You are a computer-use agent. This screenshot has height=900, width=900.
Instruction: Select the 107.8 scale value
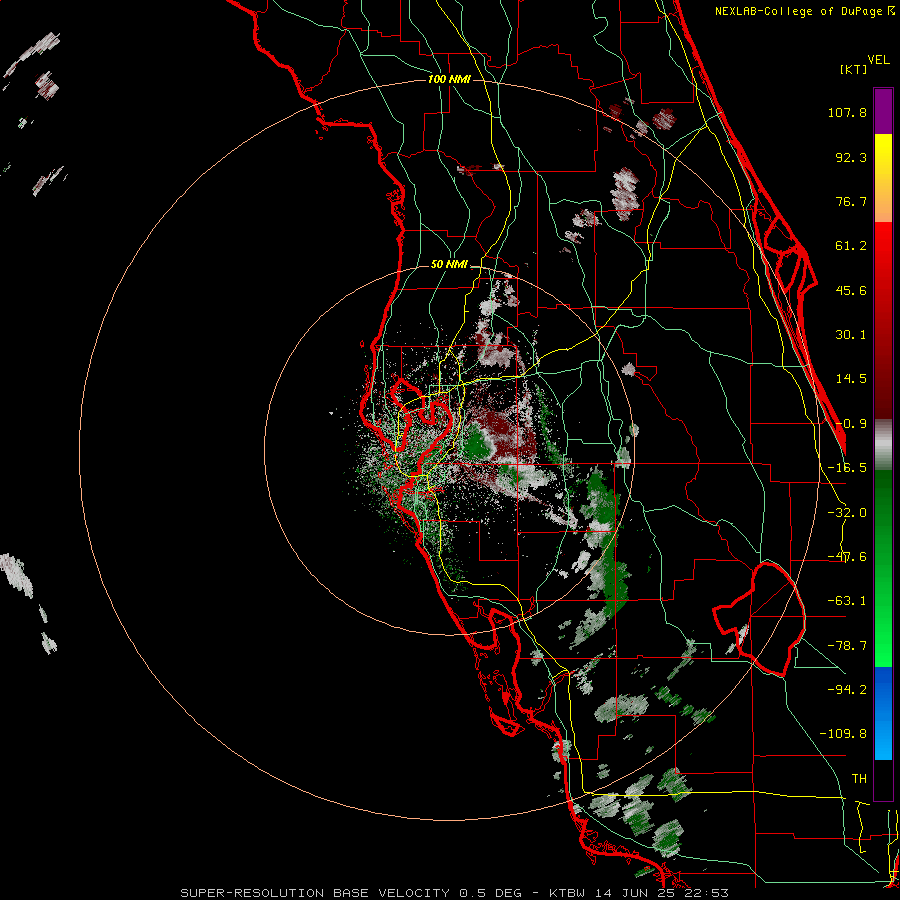tap(847, 112)
